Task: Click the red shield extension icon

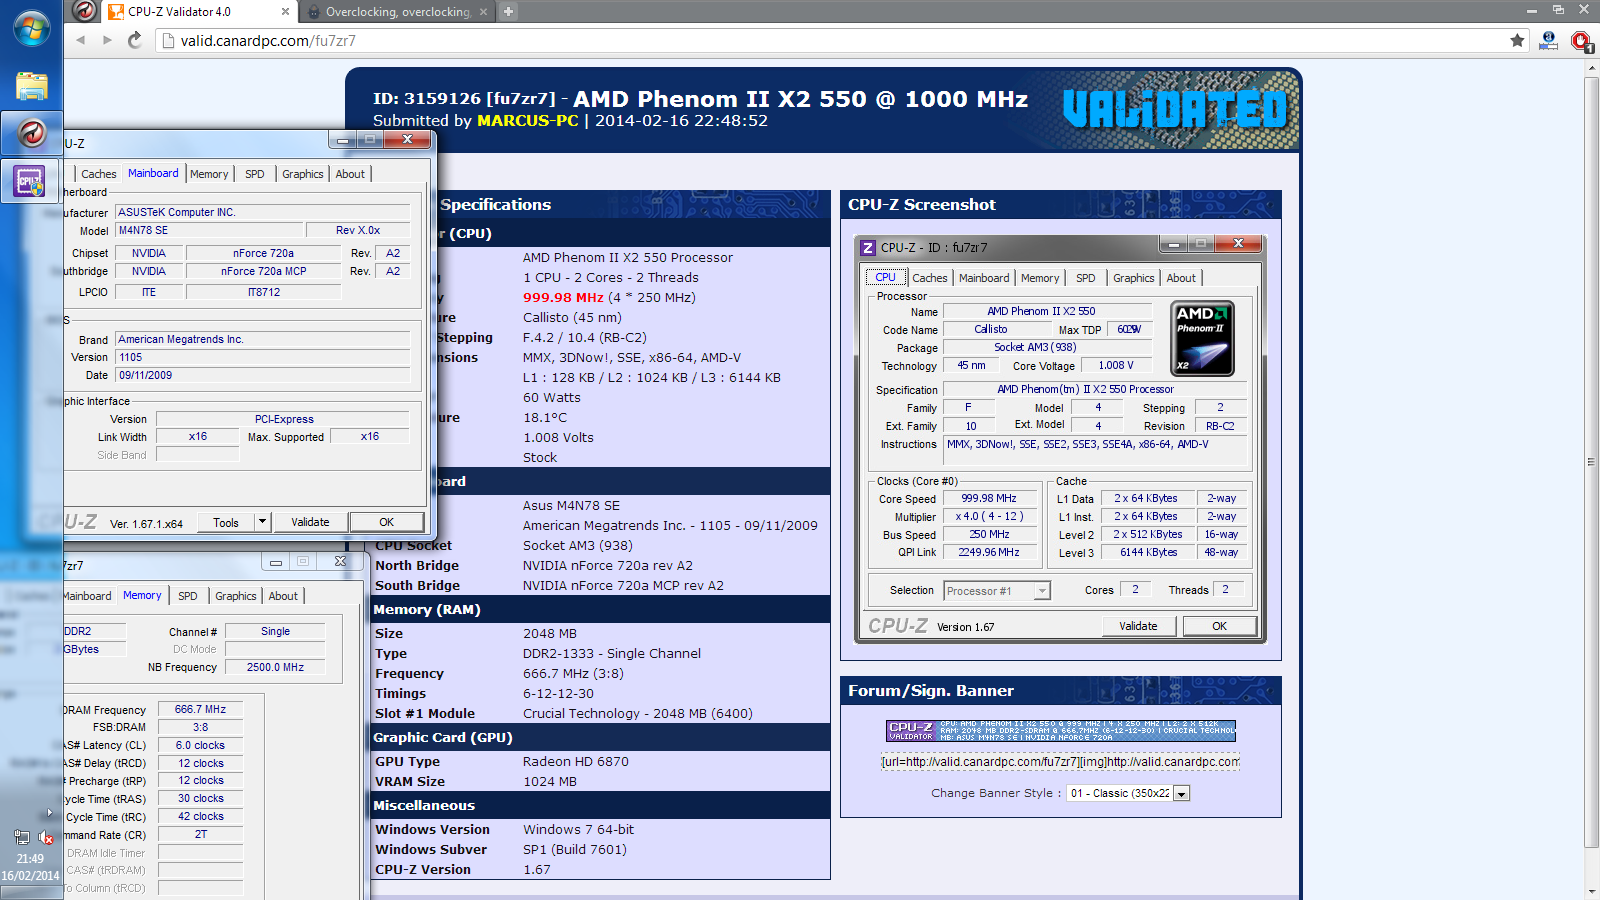Action: point(1581,41)
